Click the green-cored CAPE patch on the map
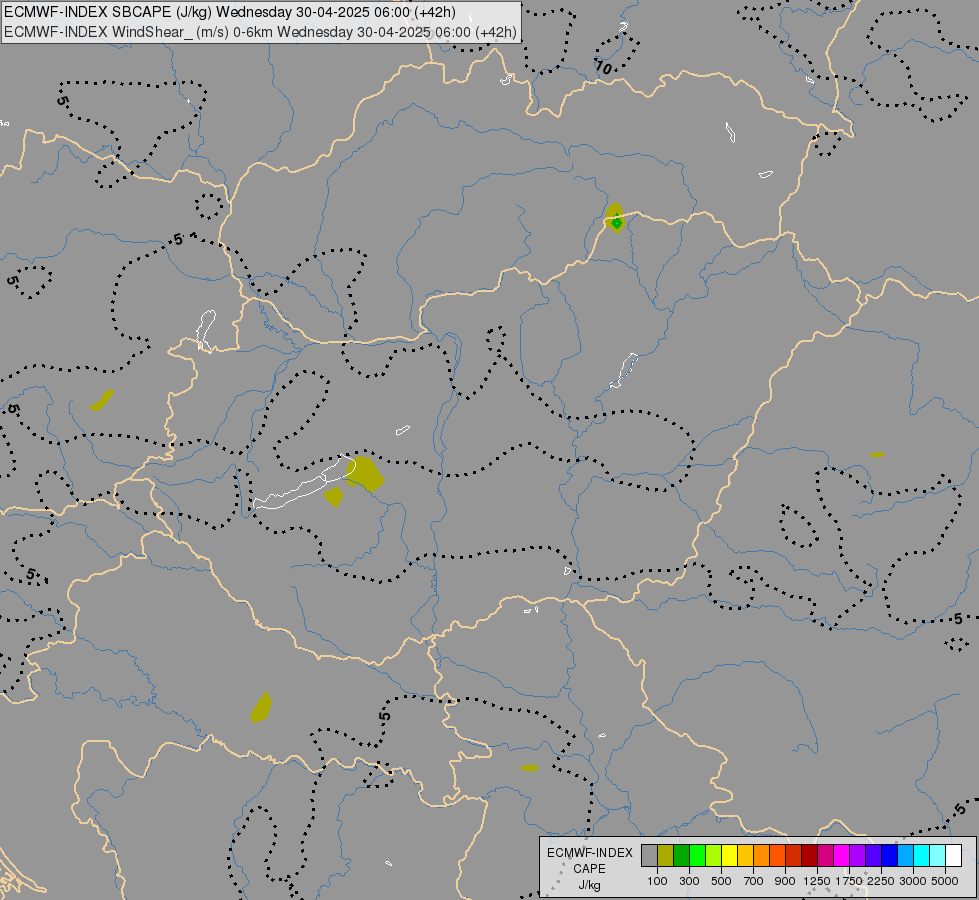This screenshot has height=900, width=979. coord(616,219)
